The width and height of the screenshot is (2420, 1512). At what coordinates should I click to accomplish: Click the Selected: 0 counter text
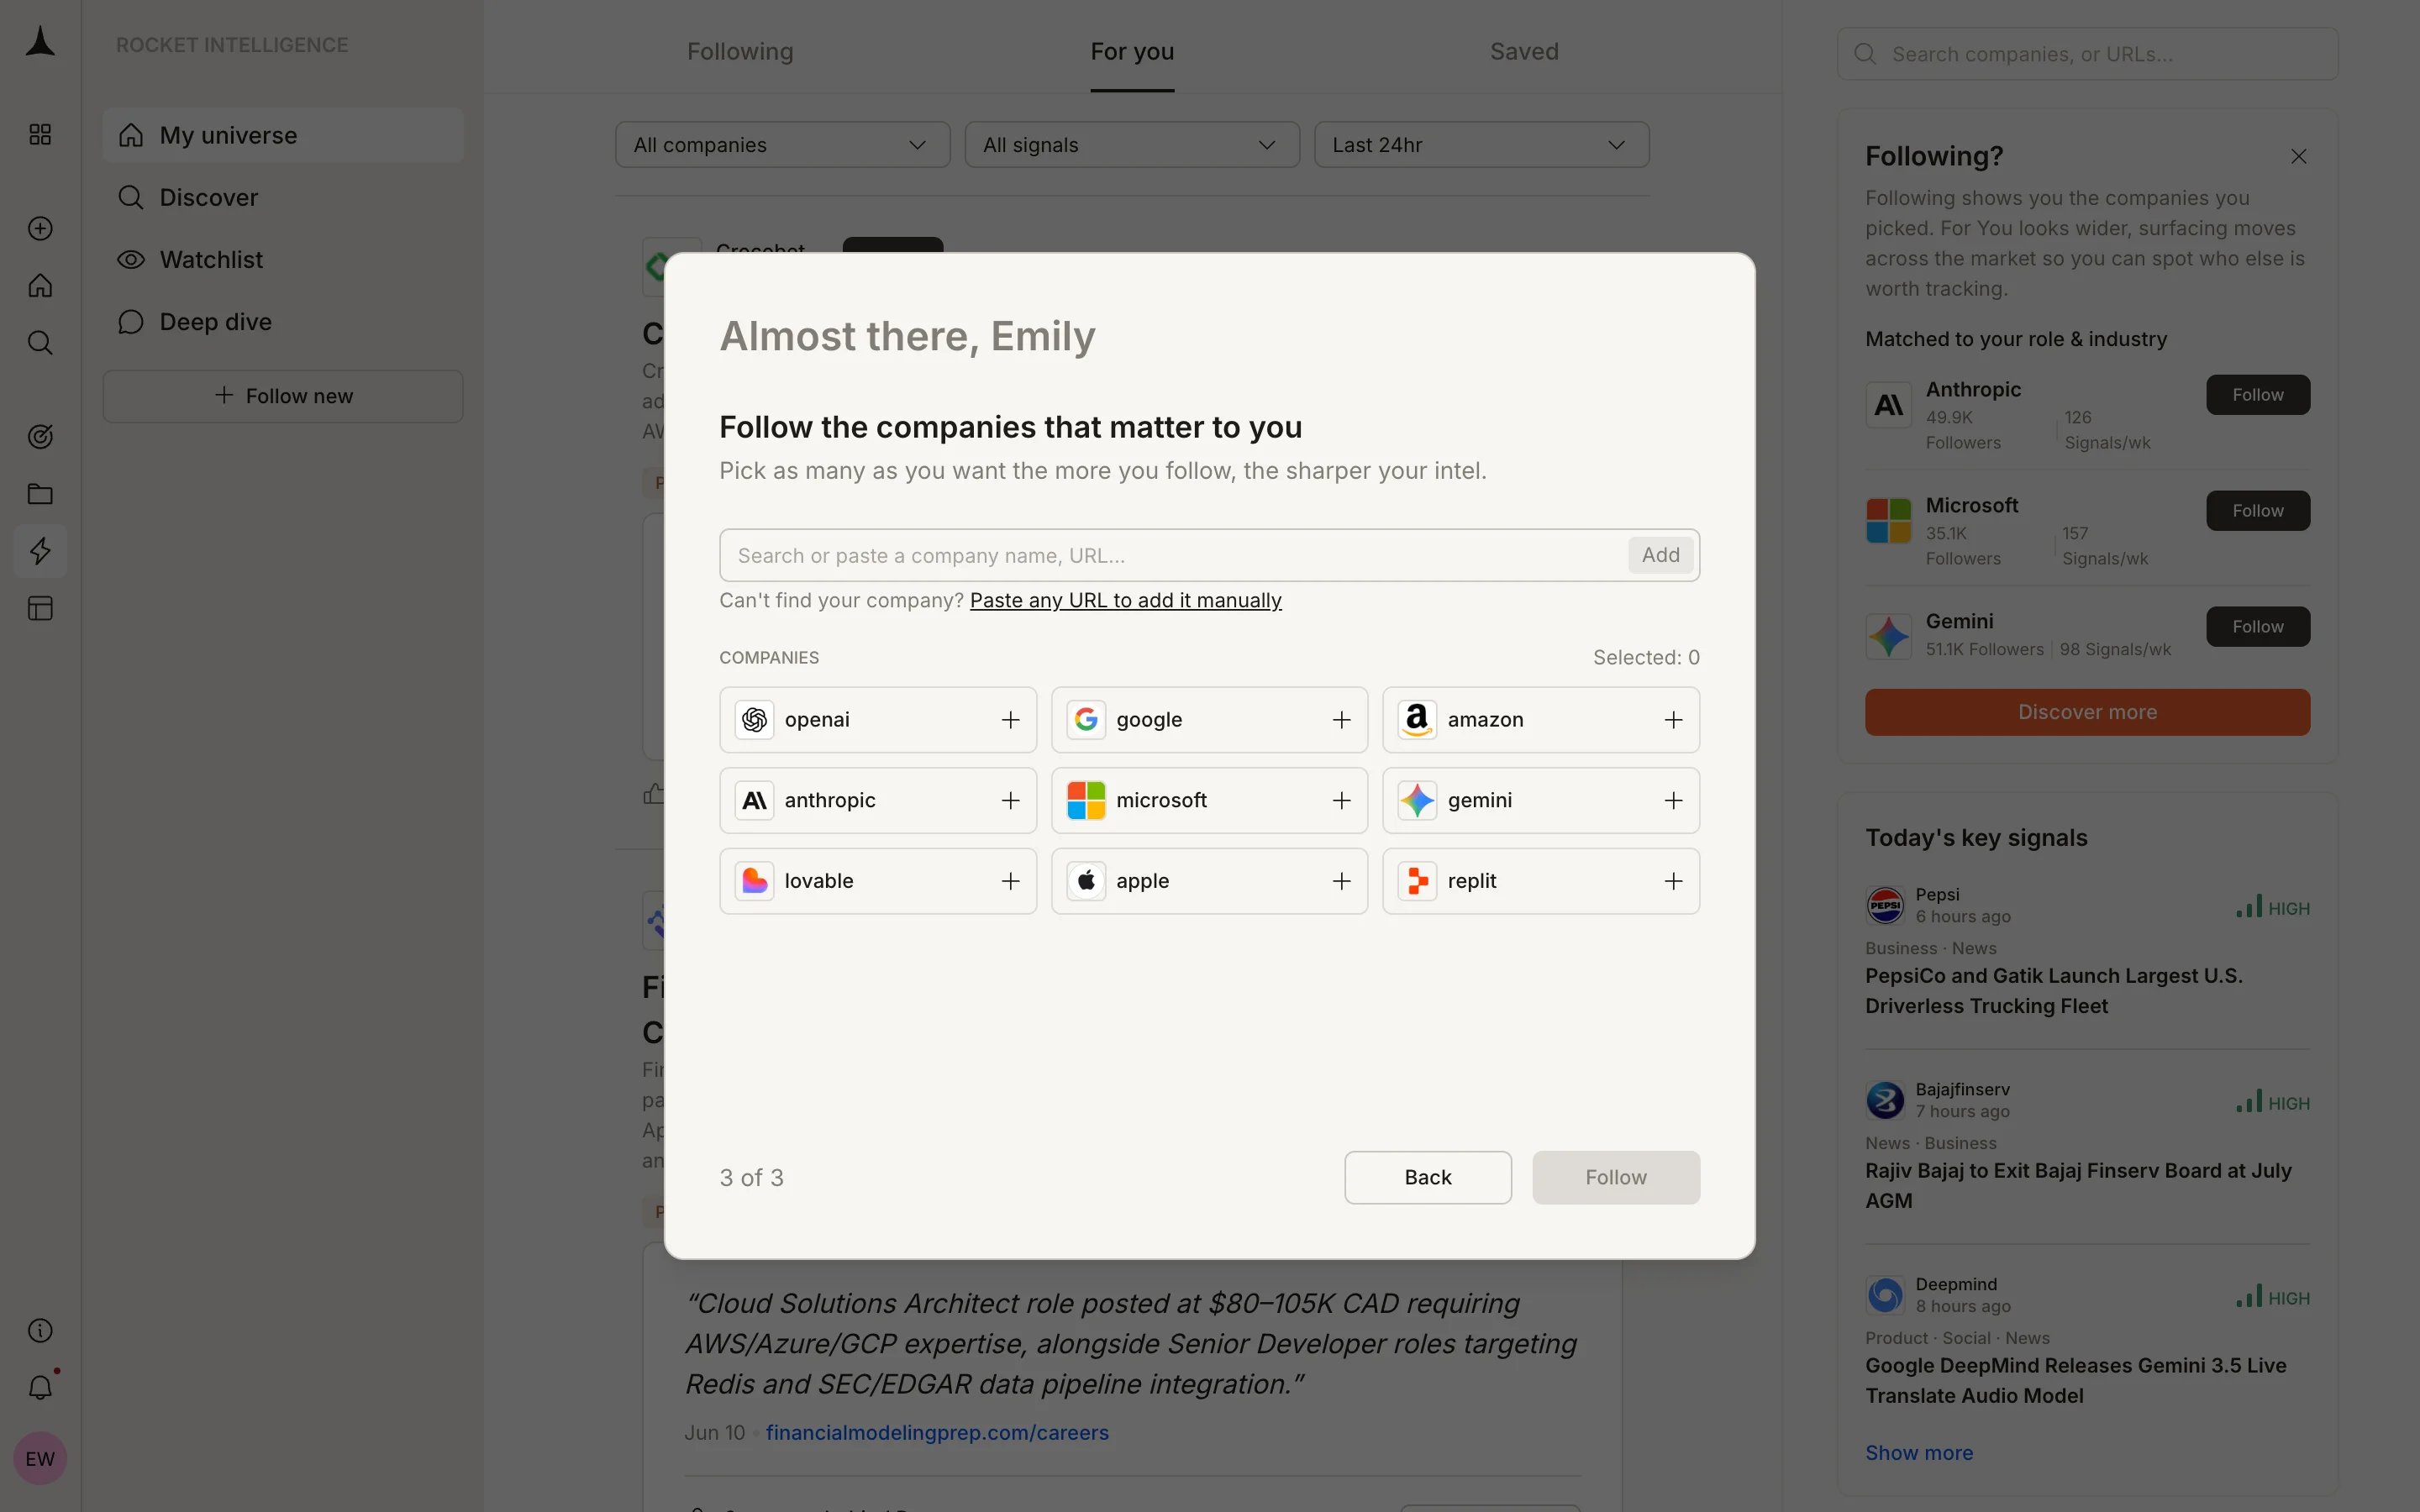click(x=1645, y=657)
